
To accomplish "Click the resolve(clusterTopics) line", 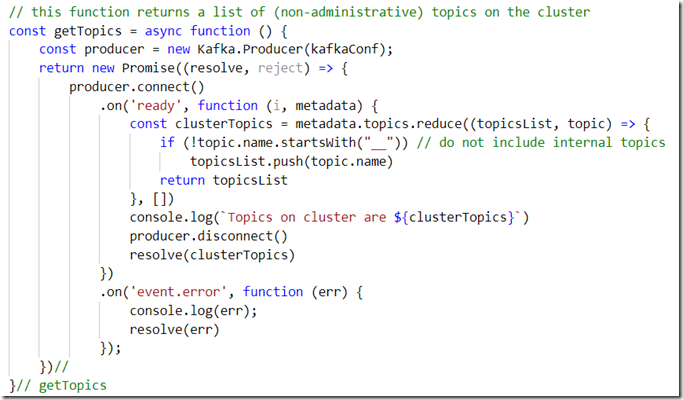I will pos(212,255).
